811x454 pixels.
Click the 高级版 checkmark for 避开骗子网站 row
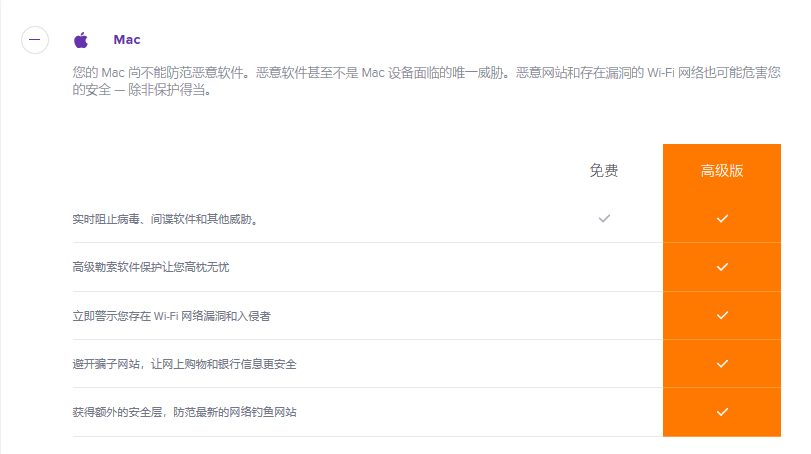pyautogui.click(x=722, y=364)
